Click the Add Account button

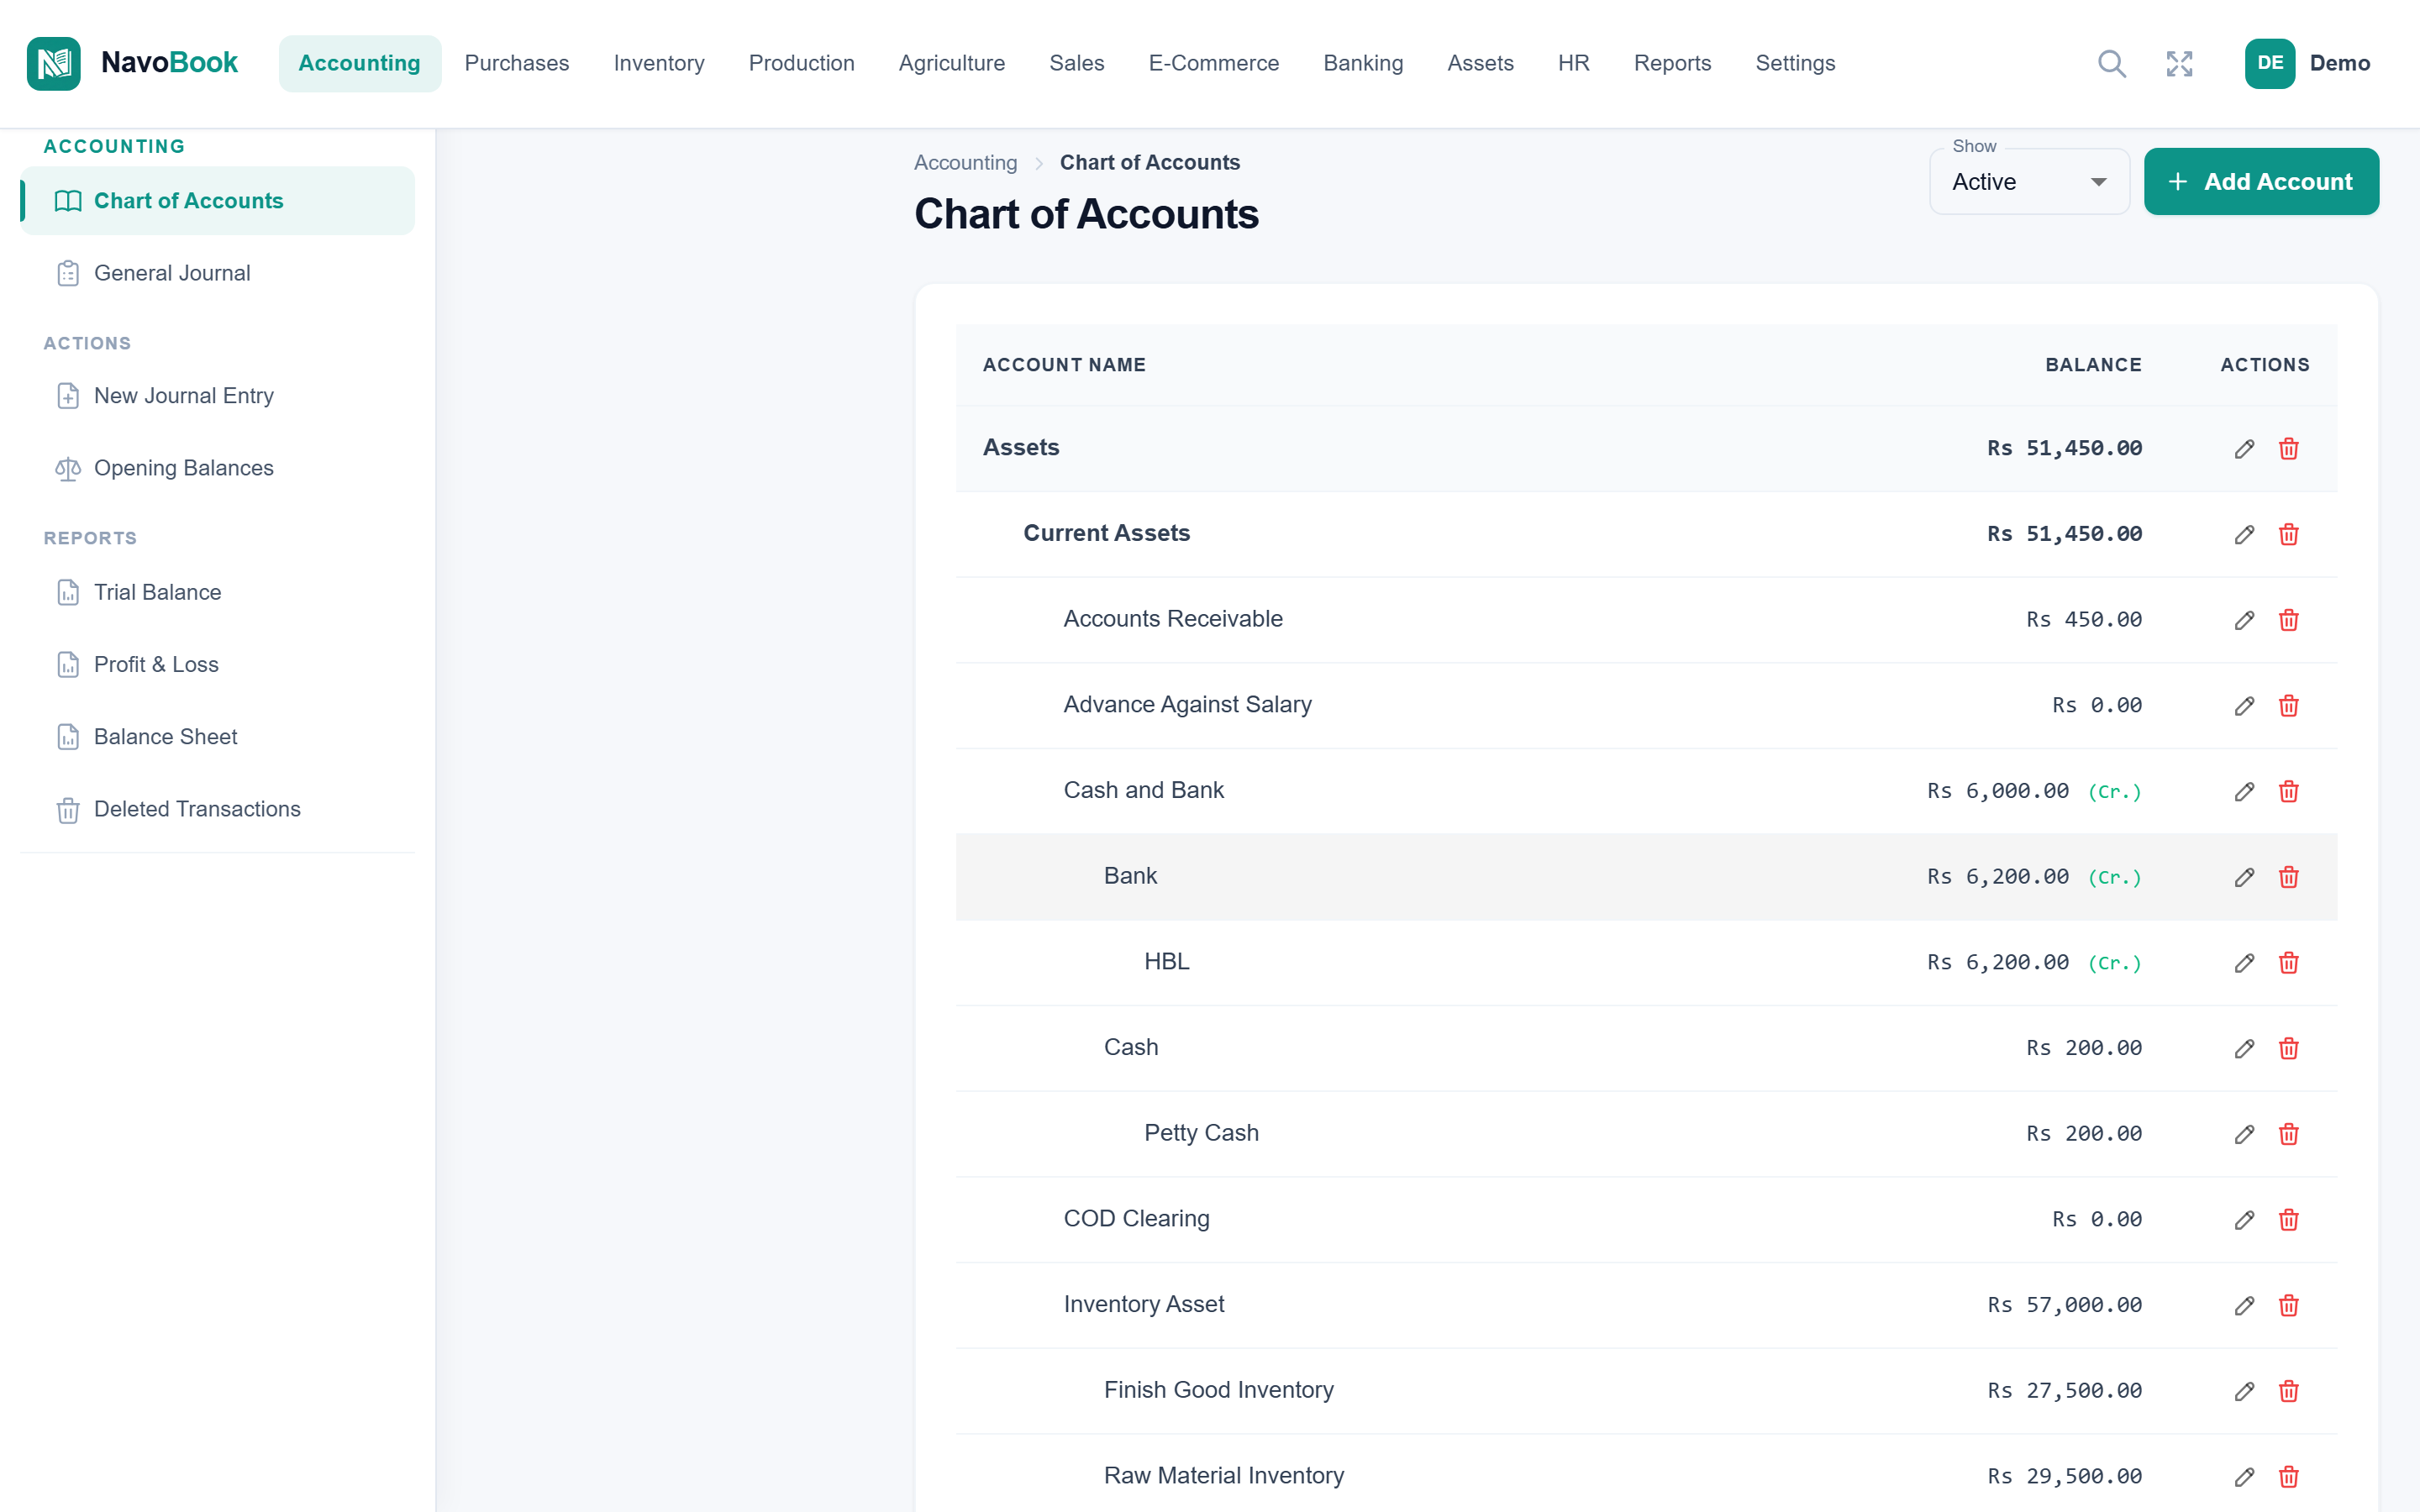coord(2260,182)
